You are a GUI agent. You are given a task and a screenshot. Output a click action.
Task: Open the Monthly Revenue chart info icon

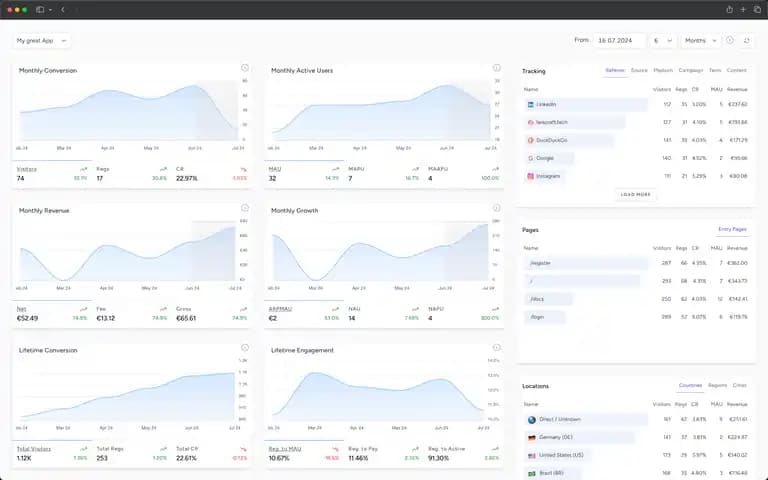244,208
